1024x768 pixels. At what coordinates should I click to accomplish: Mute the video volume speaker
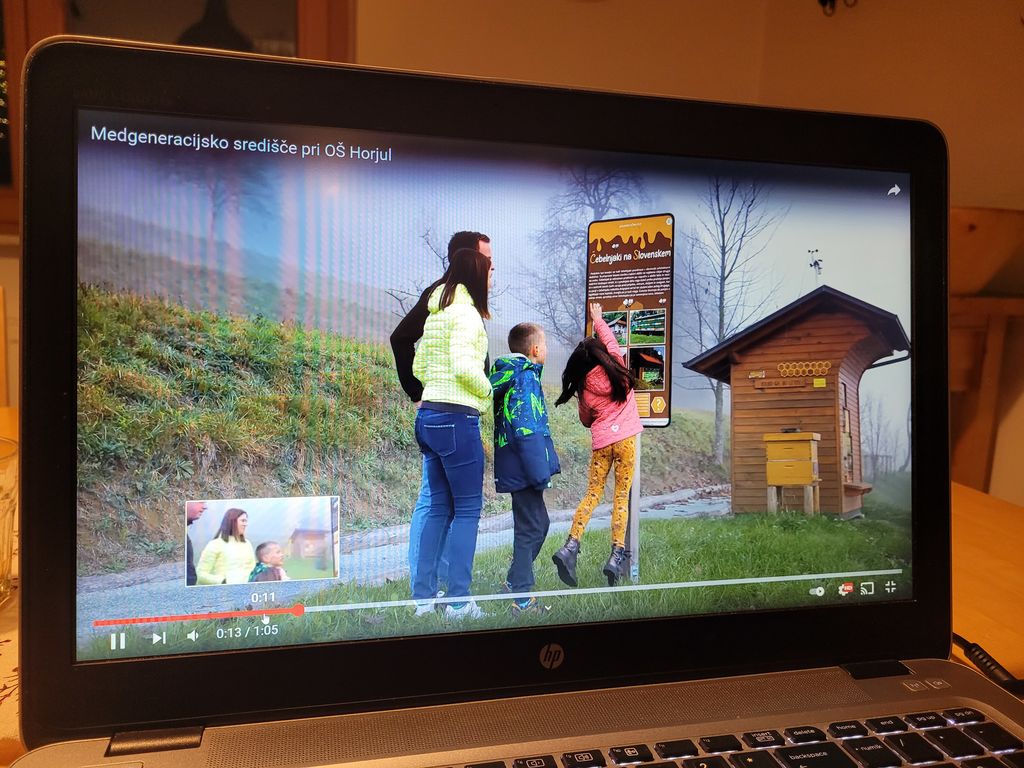pos(192,635)
